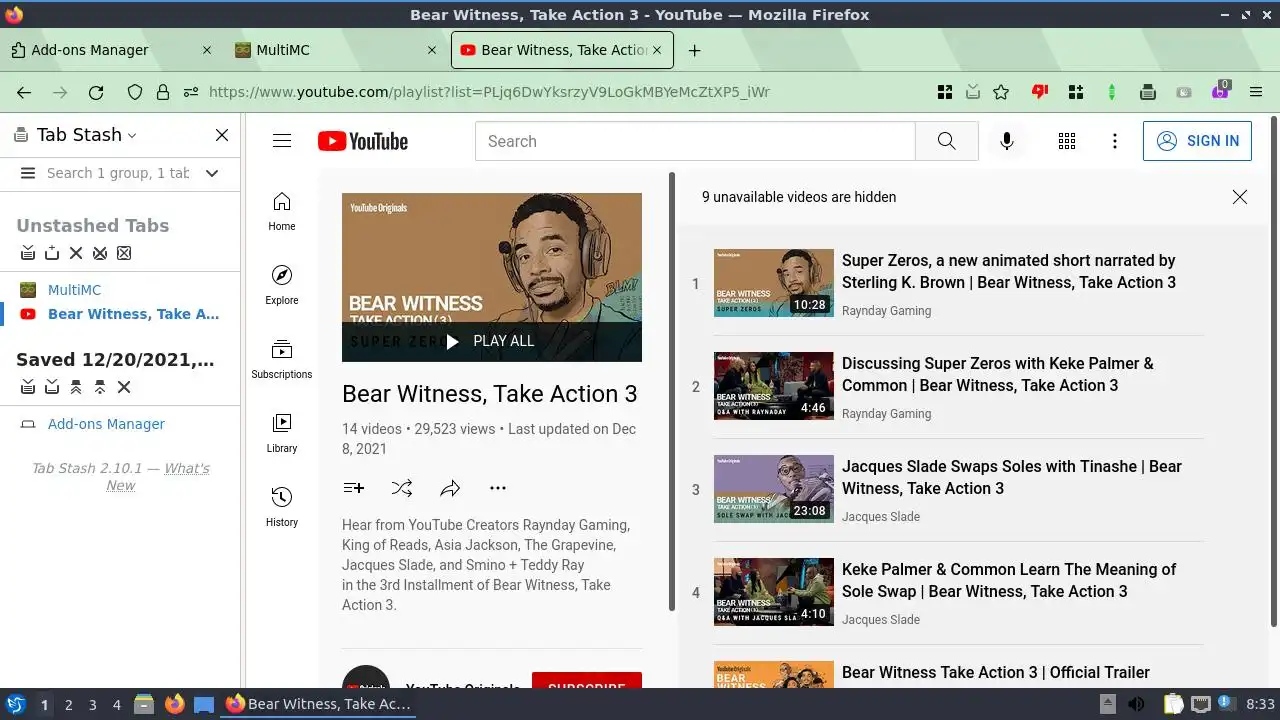
Task: Stash current tab into the Saved 12/20/2021 group
Action: [52, 387]
